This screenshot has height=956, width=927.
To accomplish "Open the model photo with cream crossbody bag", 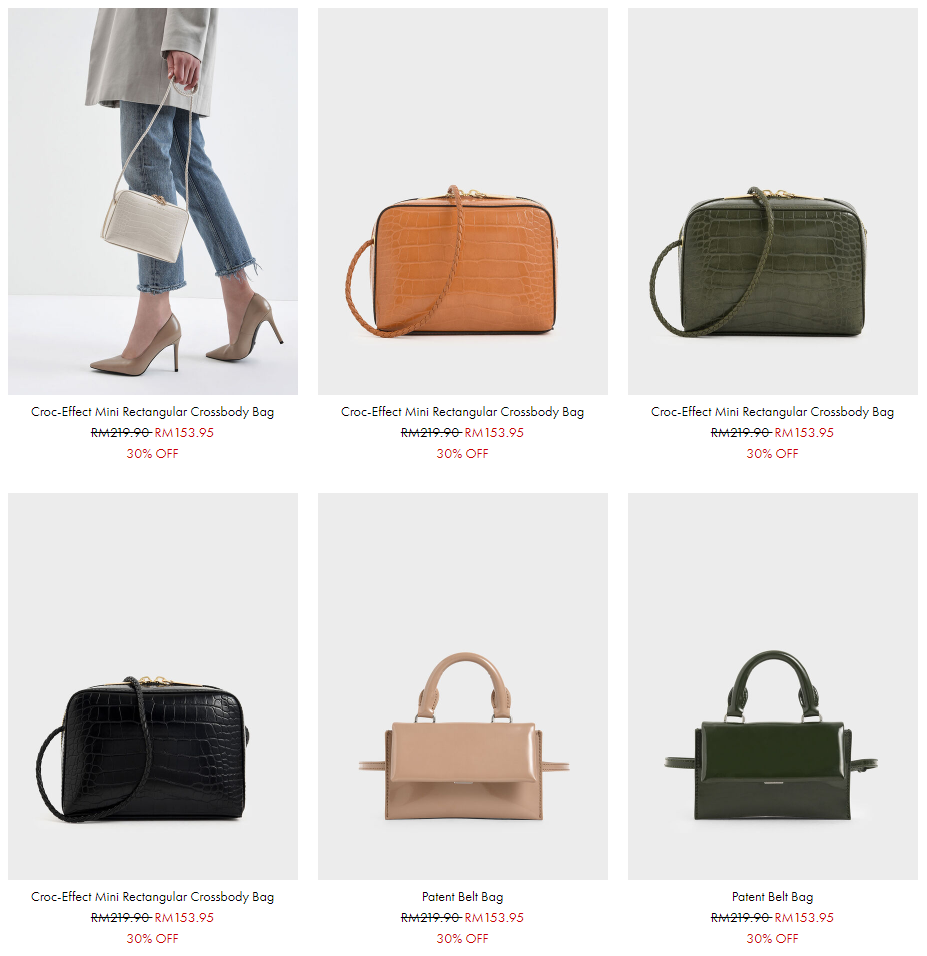I will (152, 201).
